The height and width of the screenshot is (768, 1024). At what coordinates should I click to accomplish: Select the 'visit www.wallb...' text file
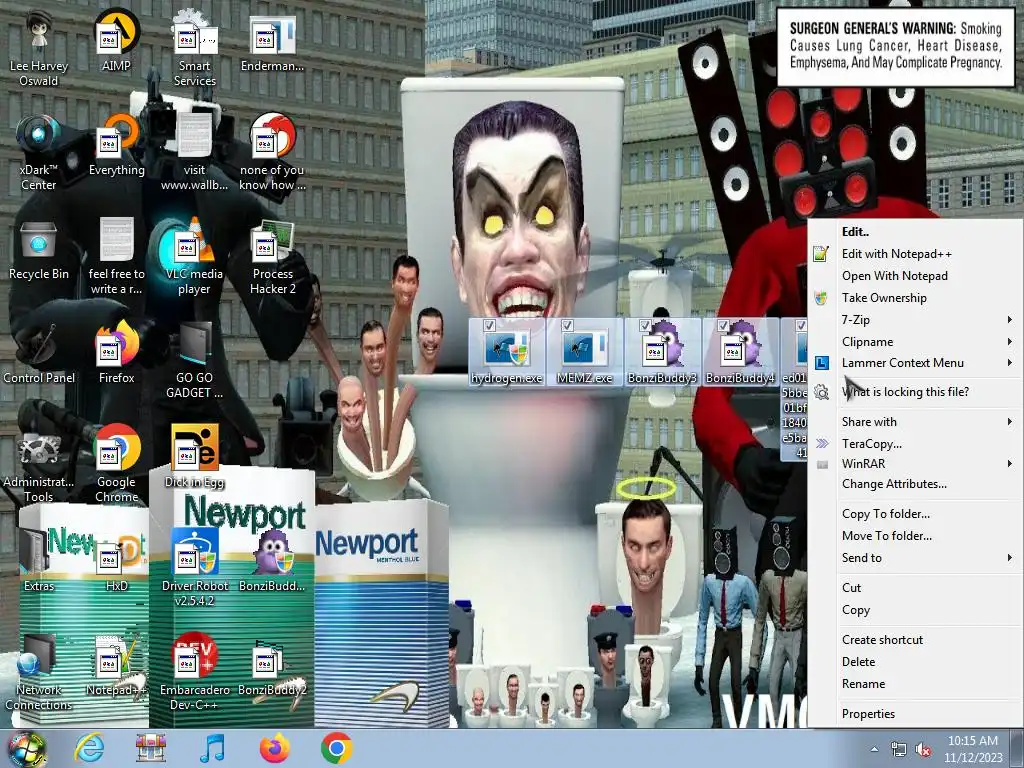coord(195,153)
